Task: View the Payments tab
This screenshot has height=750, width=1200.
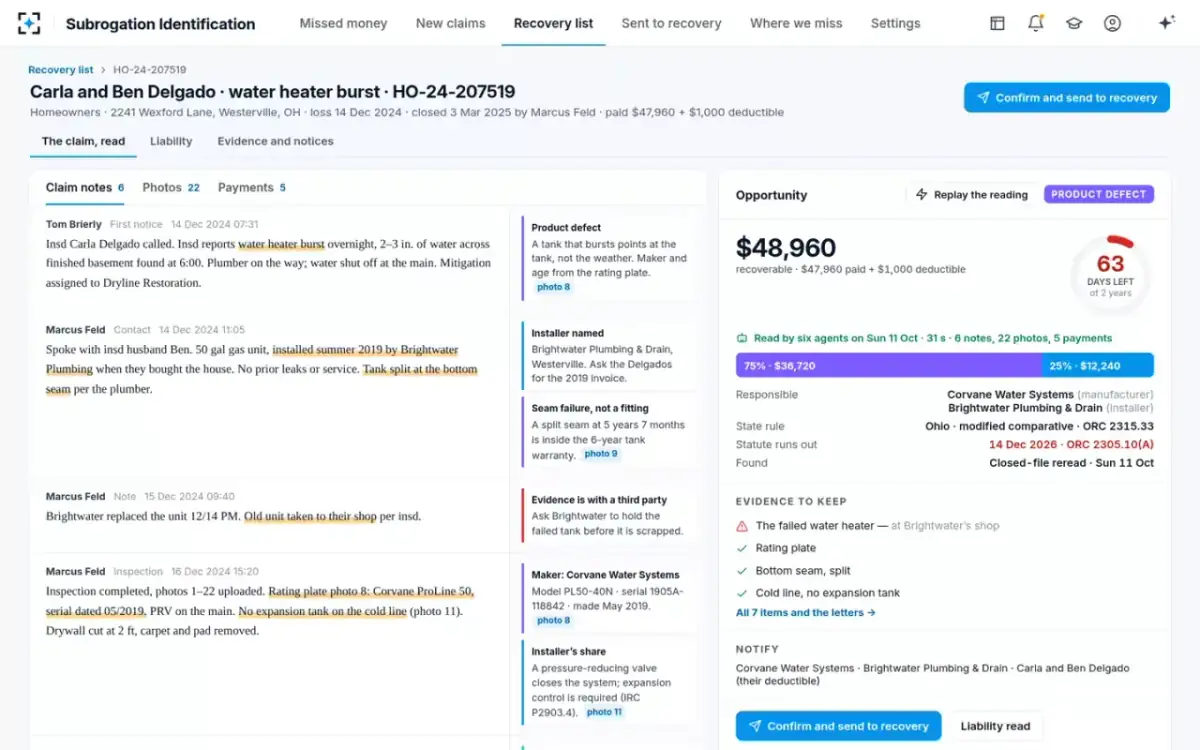Action: 252,187
